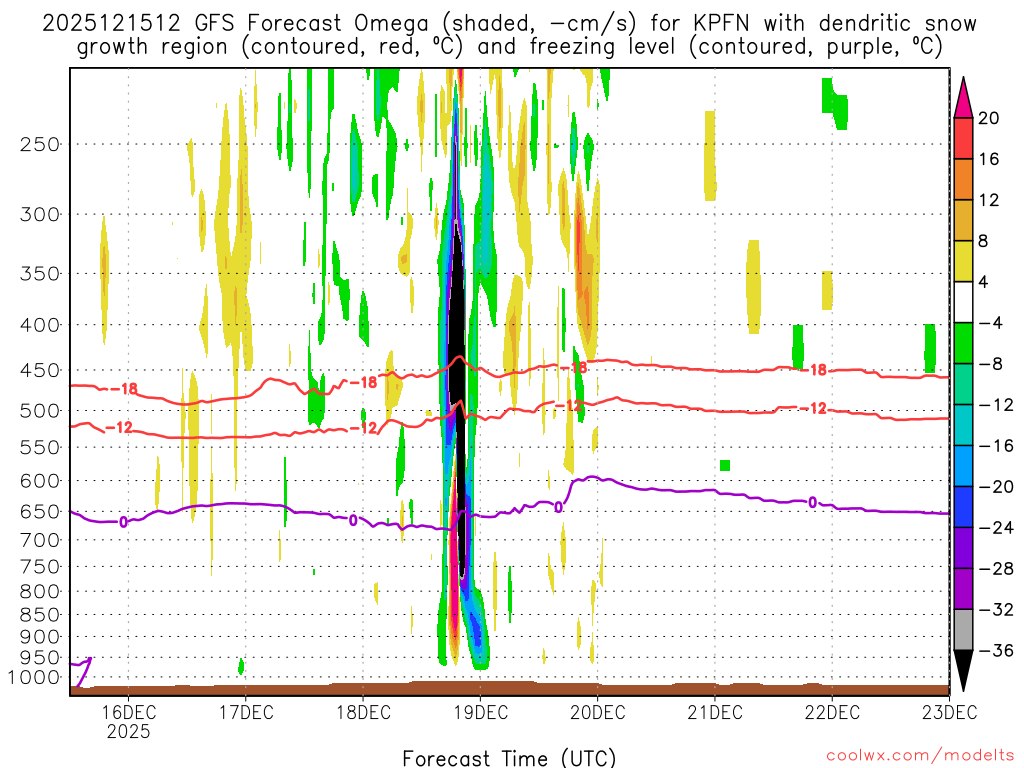Click the 19DEC time axis label

[480, 712]
